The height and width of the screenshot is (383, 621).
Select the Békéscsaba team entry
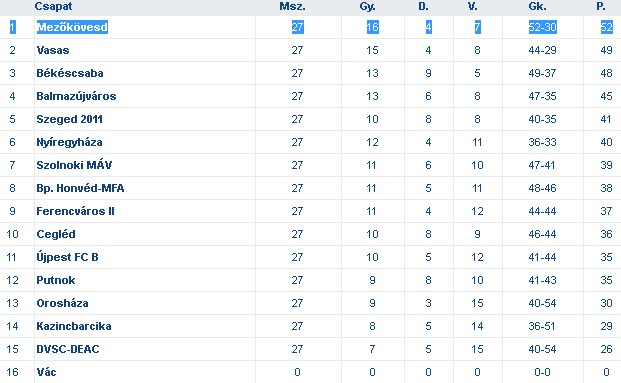[x=70, y=73]
